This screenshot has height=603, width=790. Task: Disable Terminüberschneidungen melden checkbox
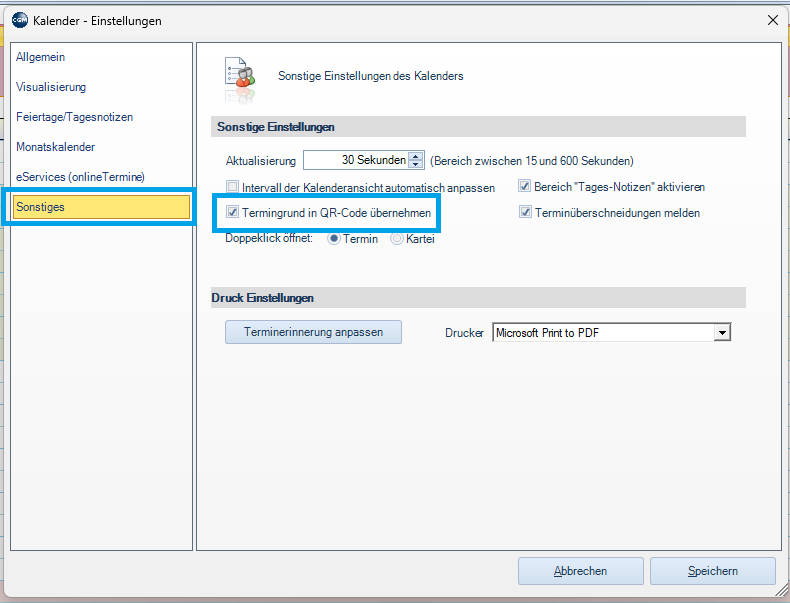pos(524,213)
